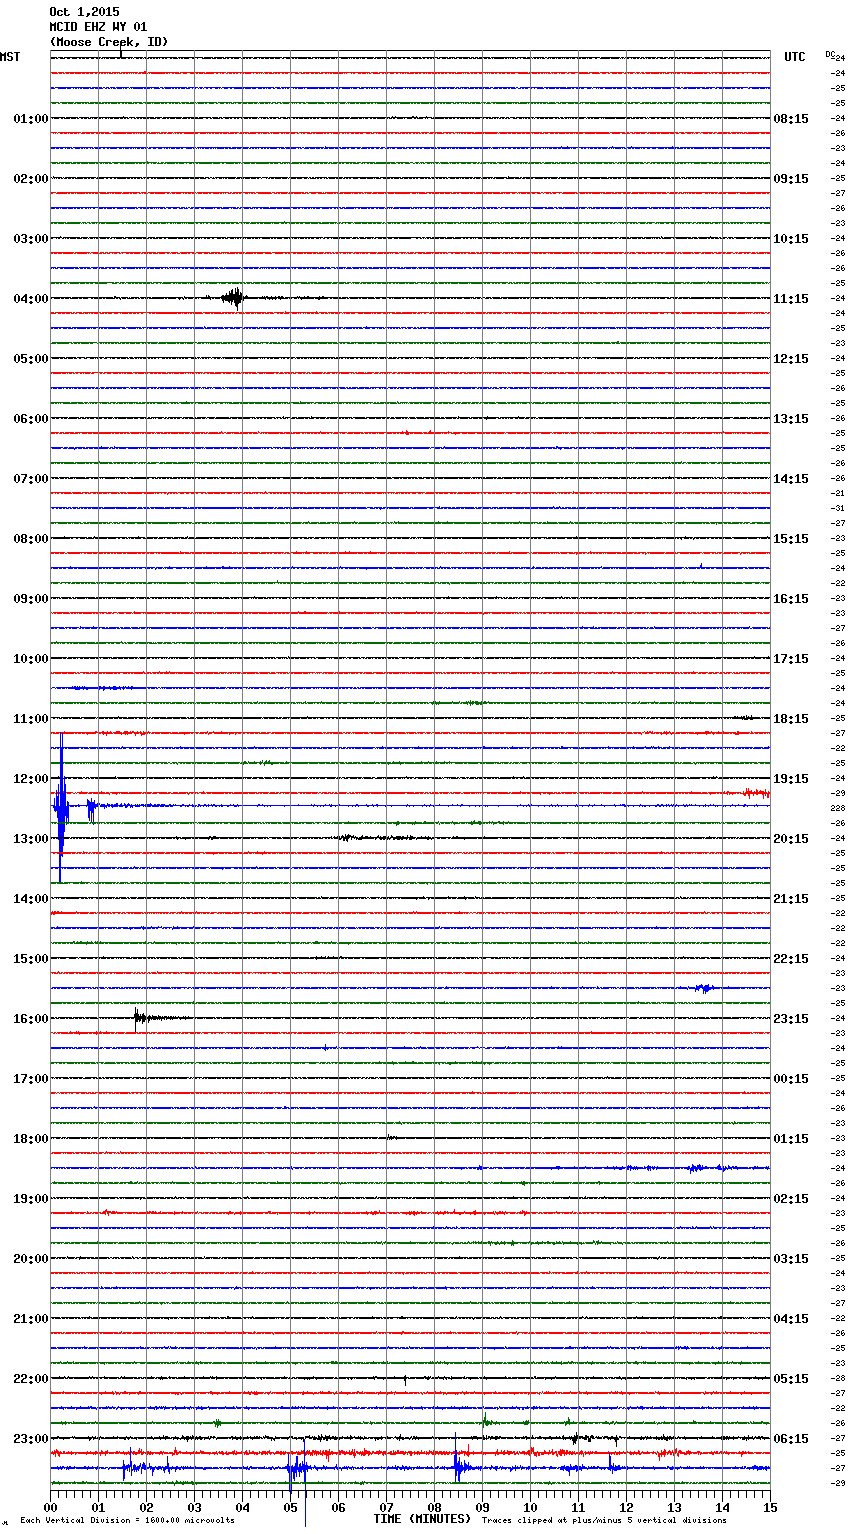850x1534 pixels.
Task: Select the 22:00 MST row label
Action: 30,1379
